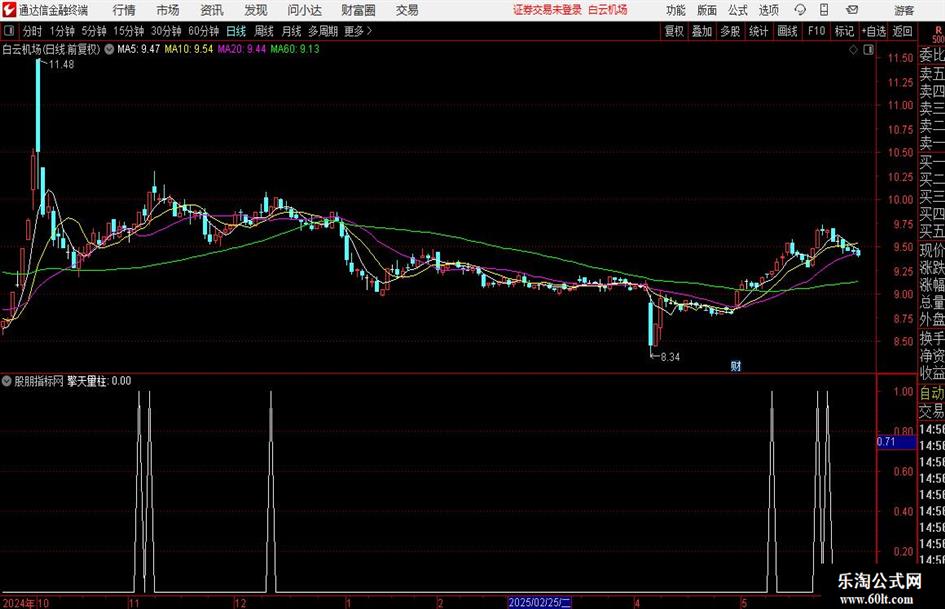Click the R 500 badge icon
The height and width of the screenshot is (609, 945).
[938, 34]
